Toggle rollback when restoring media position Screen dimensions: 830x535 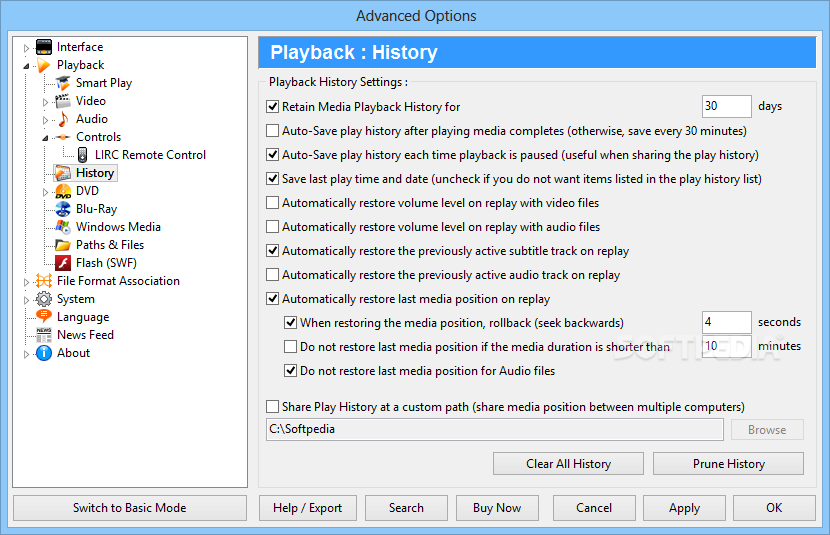point(290,323)
